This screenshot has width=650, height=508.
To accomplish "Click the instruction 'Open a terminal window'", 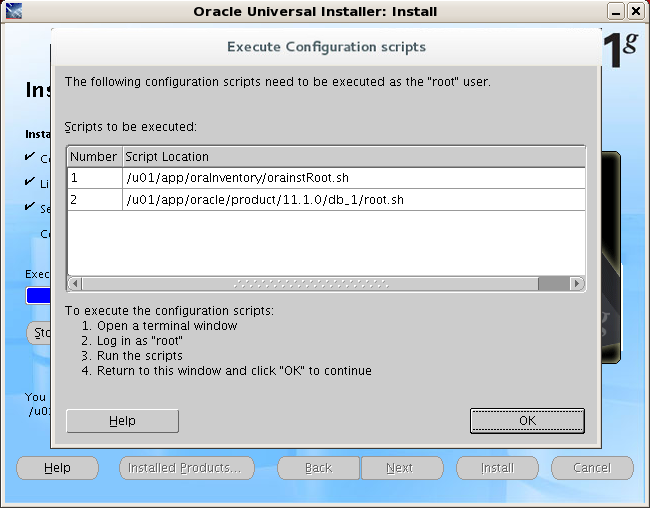I will (167, 326).
